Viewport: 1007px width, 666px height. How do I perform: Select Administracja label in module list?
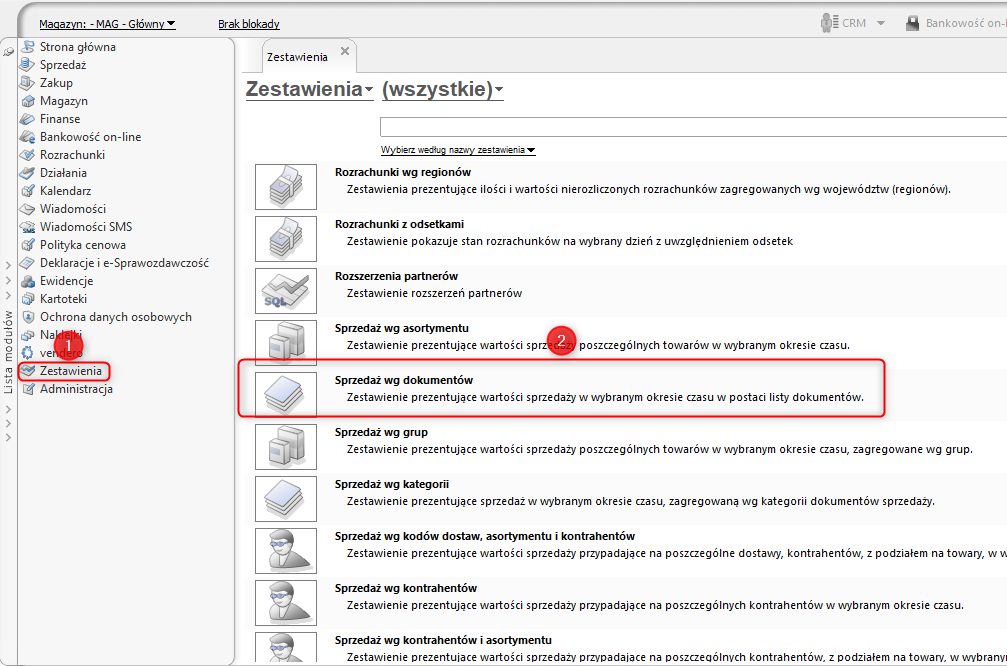click(x=76, y=389)
